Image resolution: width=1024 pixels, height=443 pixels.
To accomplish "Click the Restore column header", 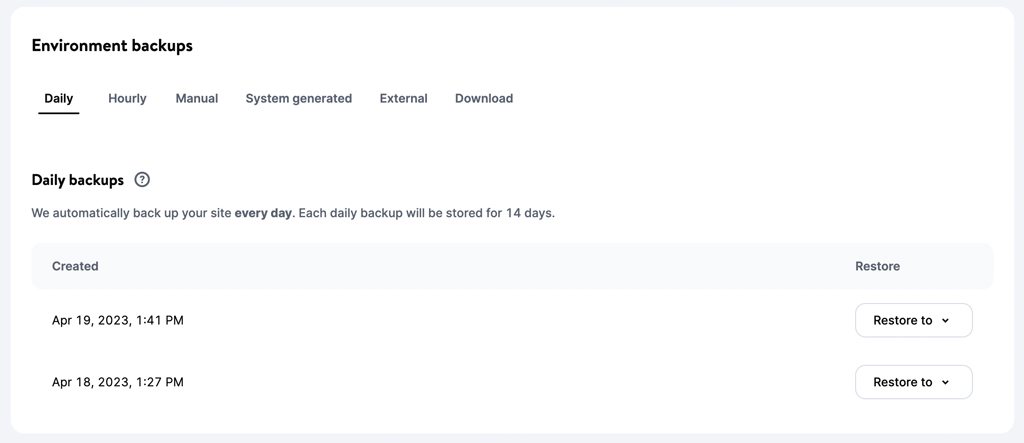I will (878, 266).
